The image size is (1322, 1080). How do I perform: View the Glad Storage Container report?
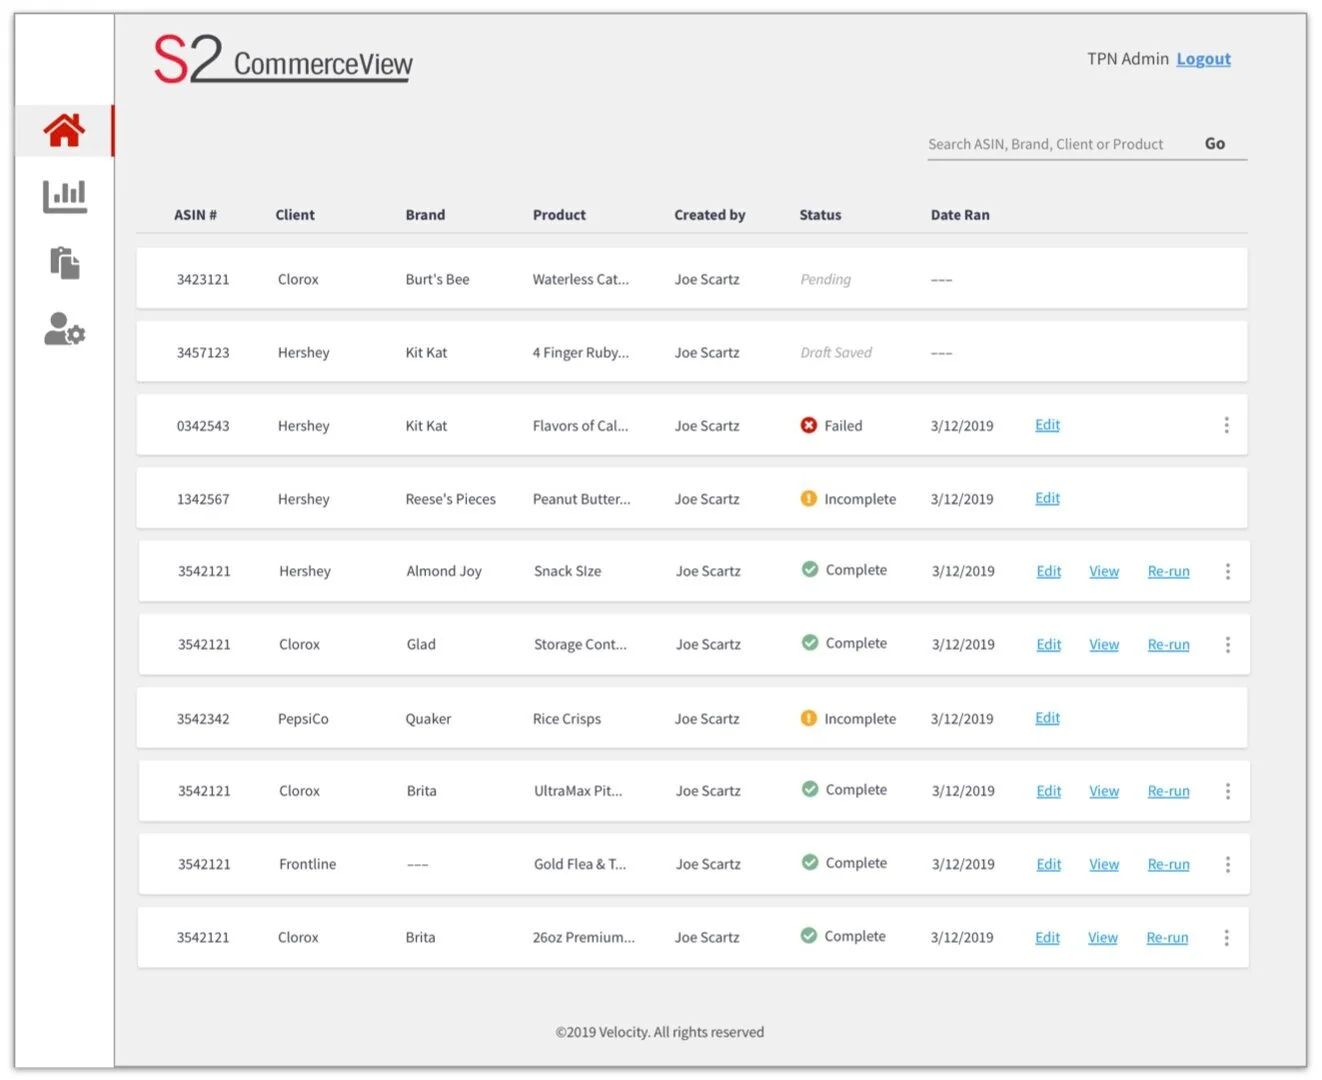pyautogui.click(x=1103, y=644)
